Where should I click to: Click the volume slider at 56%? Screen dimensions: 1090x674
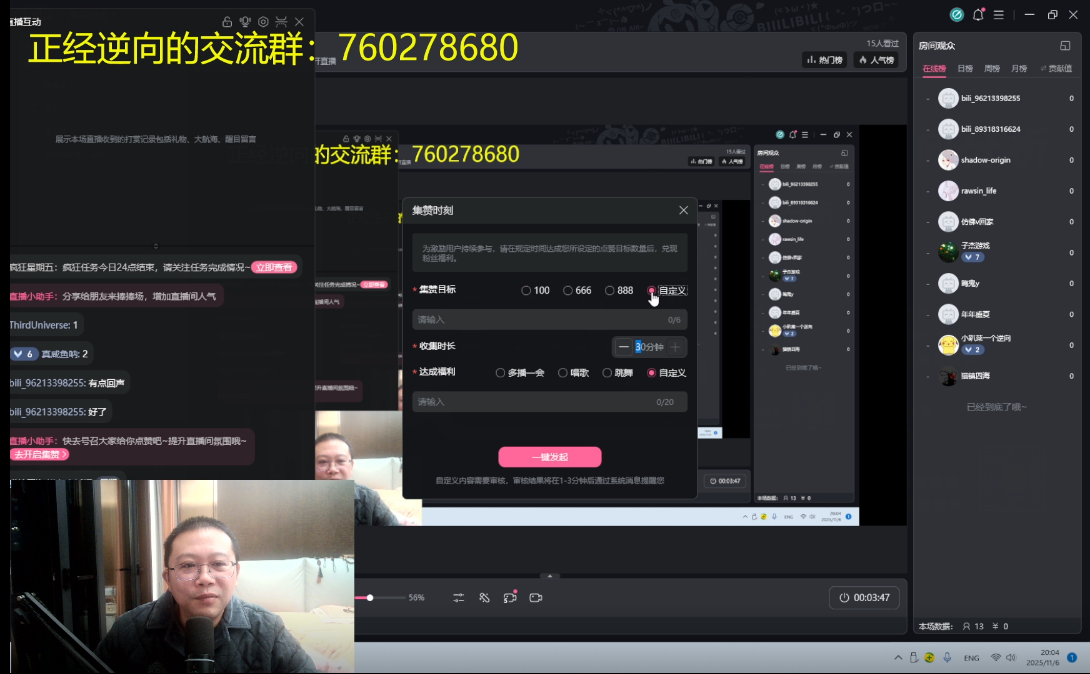click(x=370, y=597)
